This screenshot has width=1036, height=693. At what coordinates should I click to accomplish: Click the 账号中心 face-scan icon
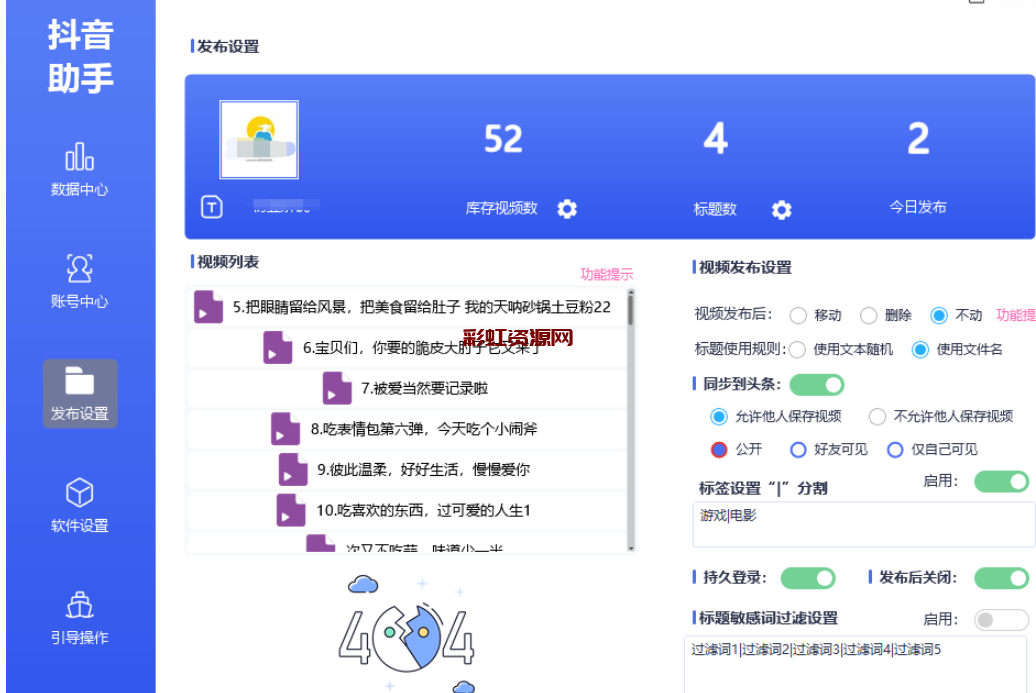[79, 269]
